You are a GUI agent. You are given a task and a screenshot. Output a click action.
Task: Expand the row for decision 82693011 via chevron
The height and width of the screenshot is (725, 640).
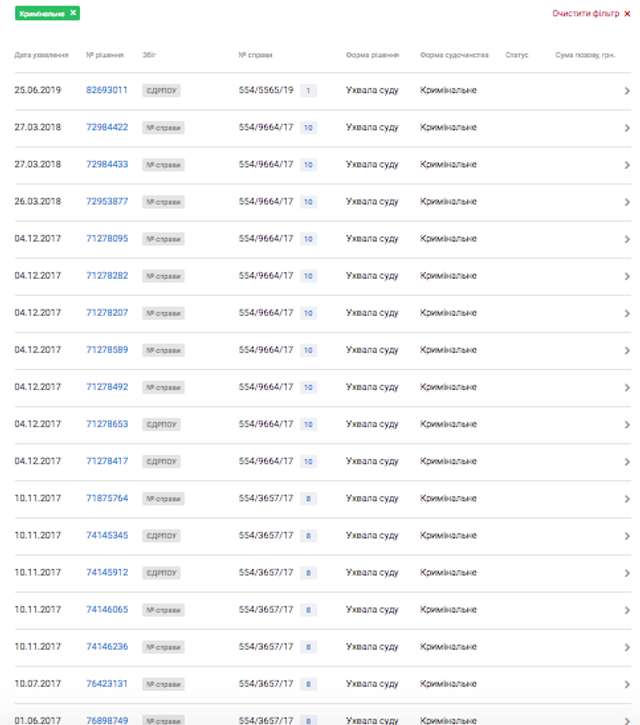[x=626, y=91]
